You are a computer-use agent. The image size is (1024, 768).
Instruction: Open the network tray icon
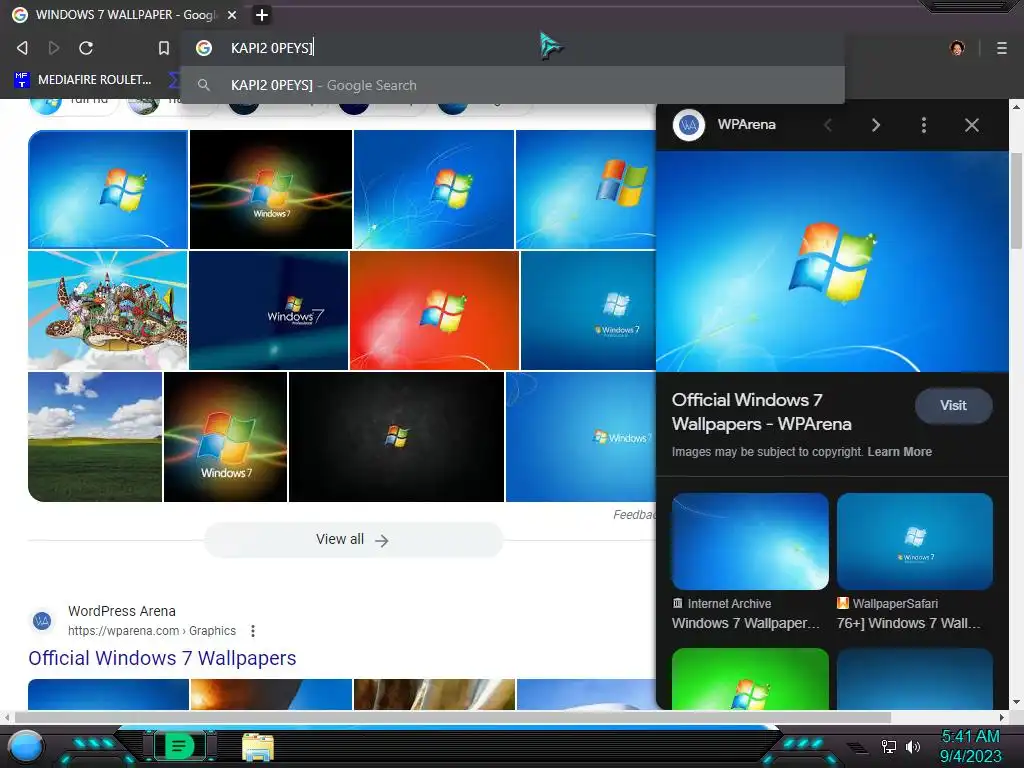pos(888,746)
